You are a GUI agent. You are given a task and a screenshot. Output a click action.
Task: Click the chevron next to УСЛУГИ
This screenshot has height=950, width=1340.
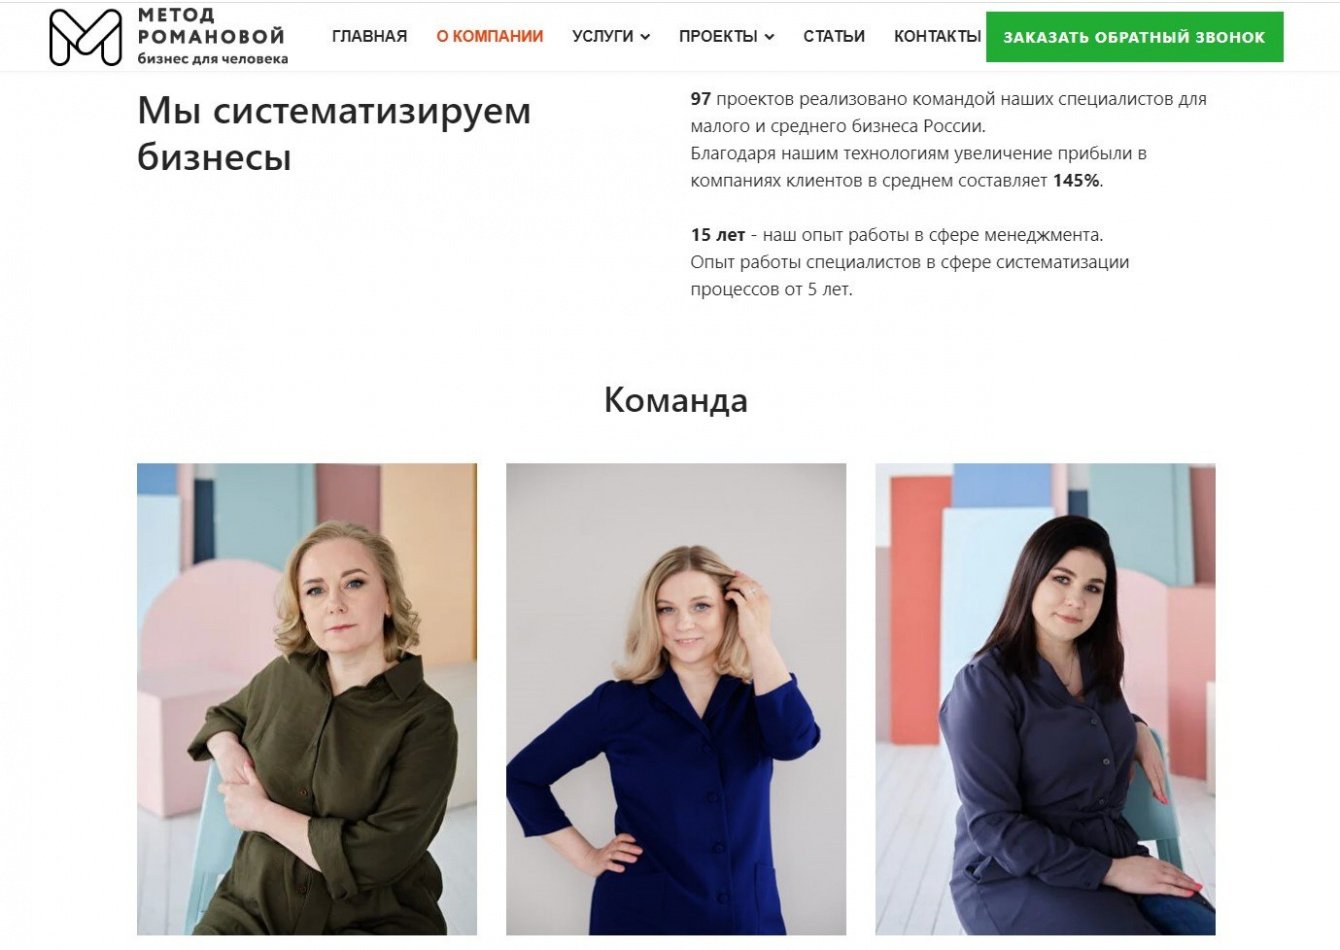(645, 37)
